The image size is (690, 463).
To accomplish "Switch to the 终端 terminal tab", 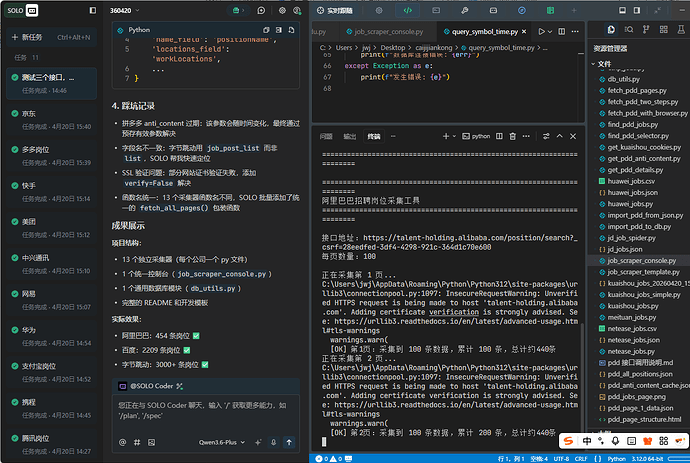I will point(374,136).
